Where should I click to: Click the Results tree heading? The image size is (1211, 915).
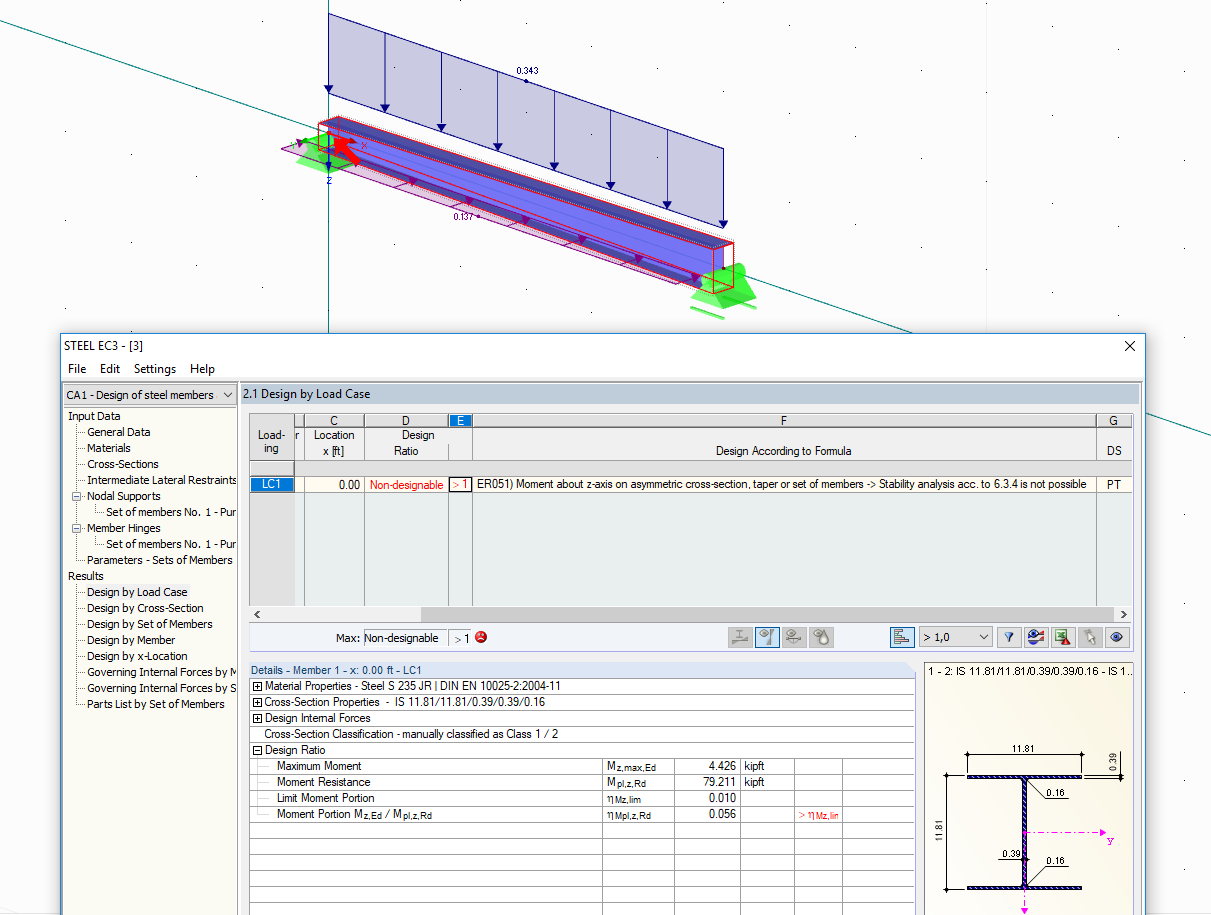tap(86, 576)
